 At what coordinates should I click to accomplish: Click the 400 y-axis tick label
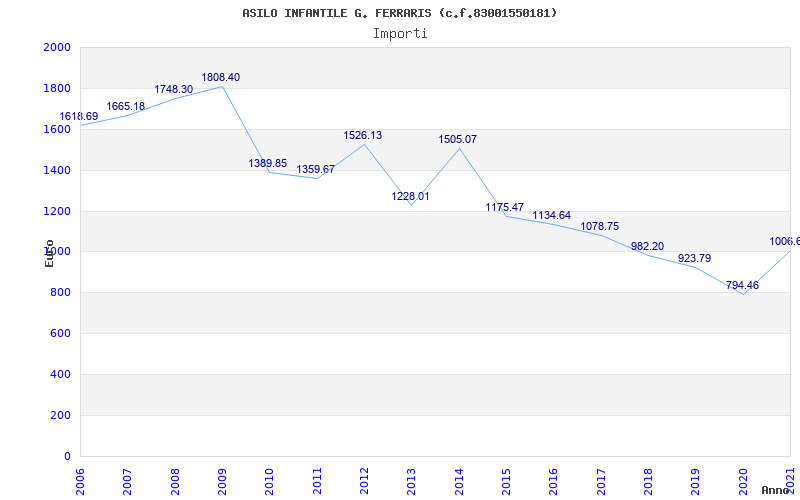[61, 374]
